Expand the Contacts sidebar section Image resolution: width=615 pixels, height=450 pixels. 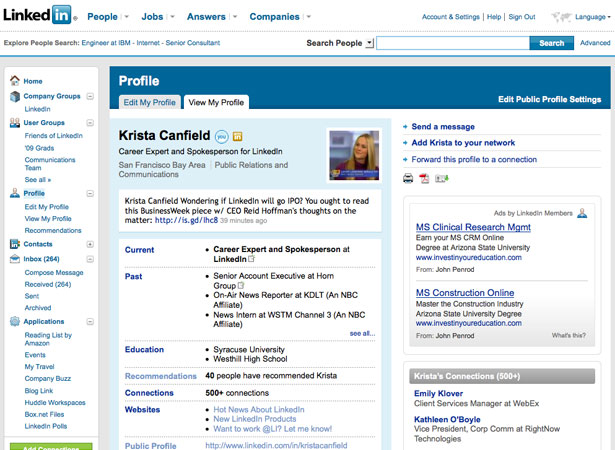point(90,244)
